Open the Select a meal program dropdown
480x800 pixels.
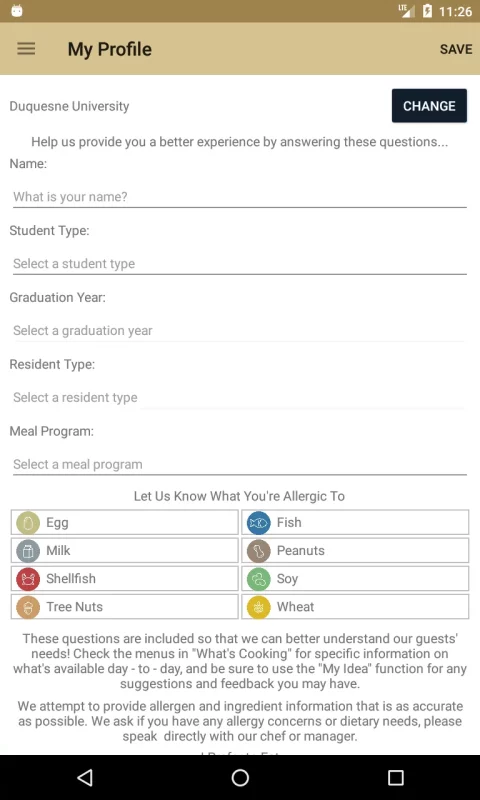(x=240, y=464)
